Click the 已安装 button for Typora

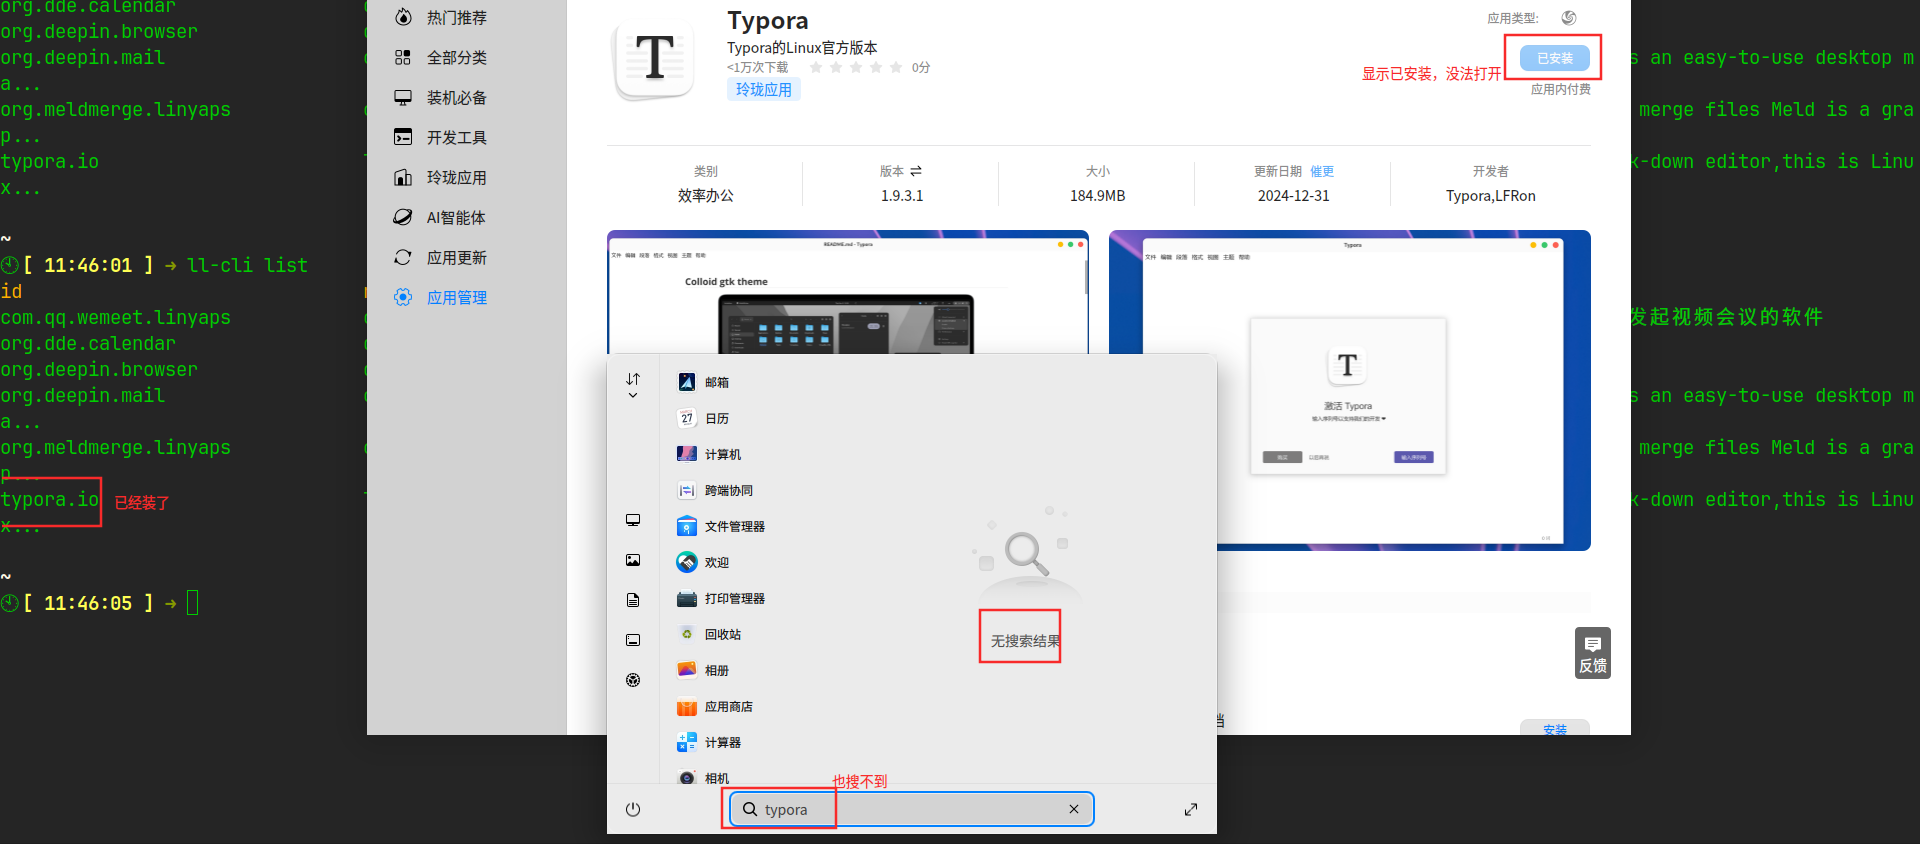[x=1554, y=58]
